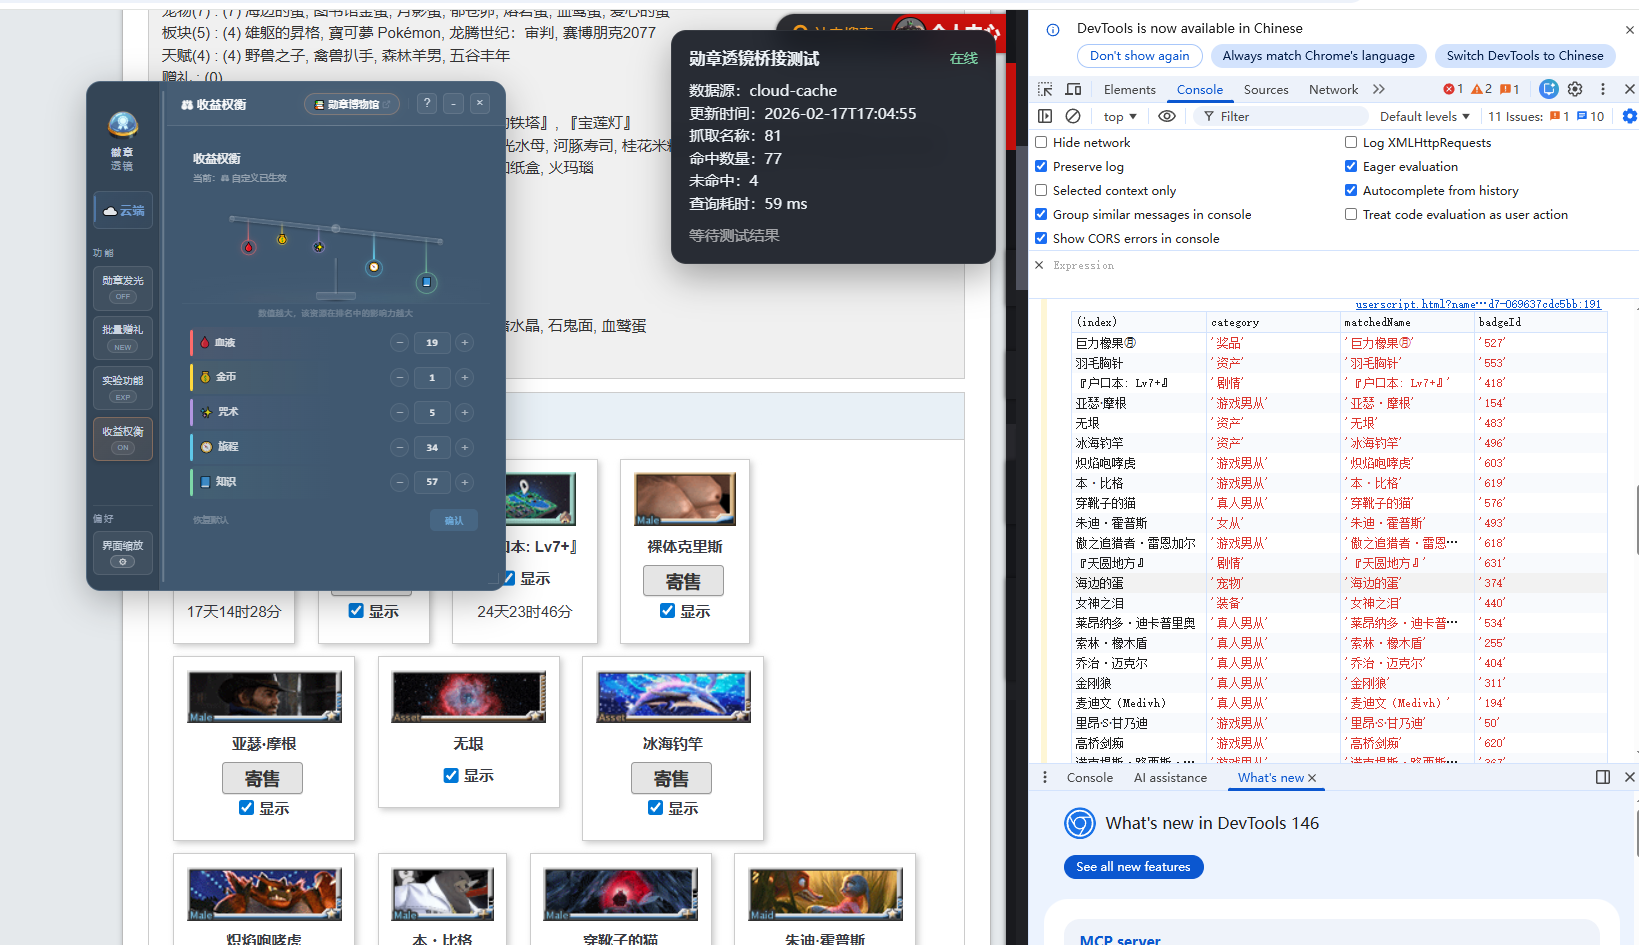The image size is (1639, 945).
Task: Click the inspect element picker icon
Action: [x=1045, y=89]
